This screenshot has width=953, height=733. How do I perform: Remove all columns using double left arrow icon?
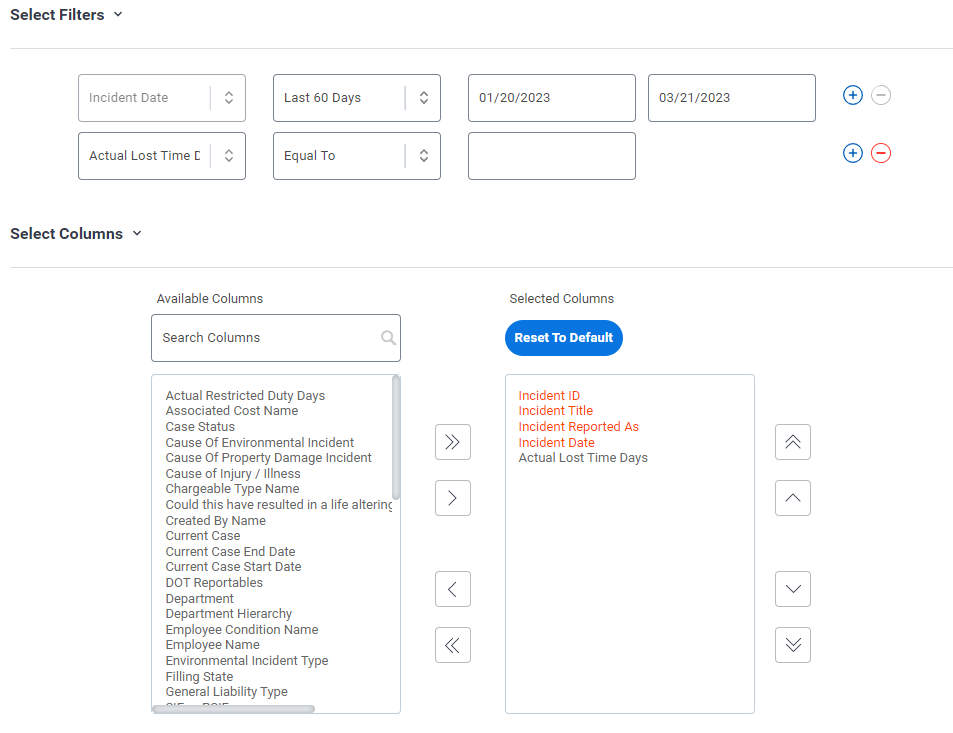(452, 645)
